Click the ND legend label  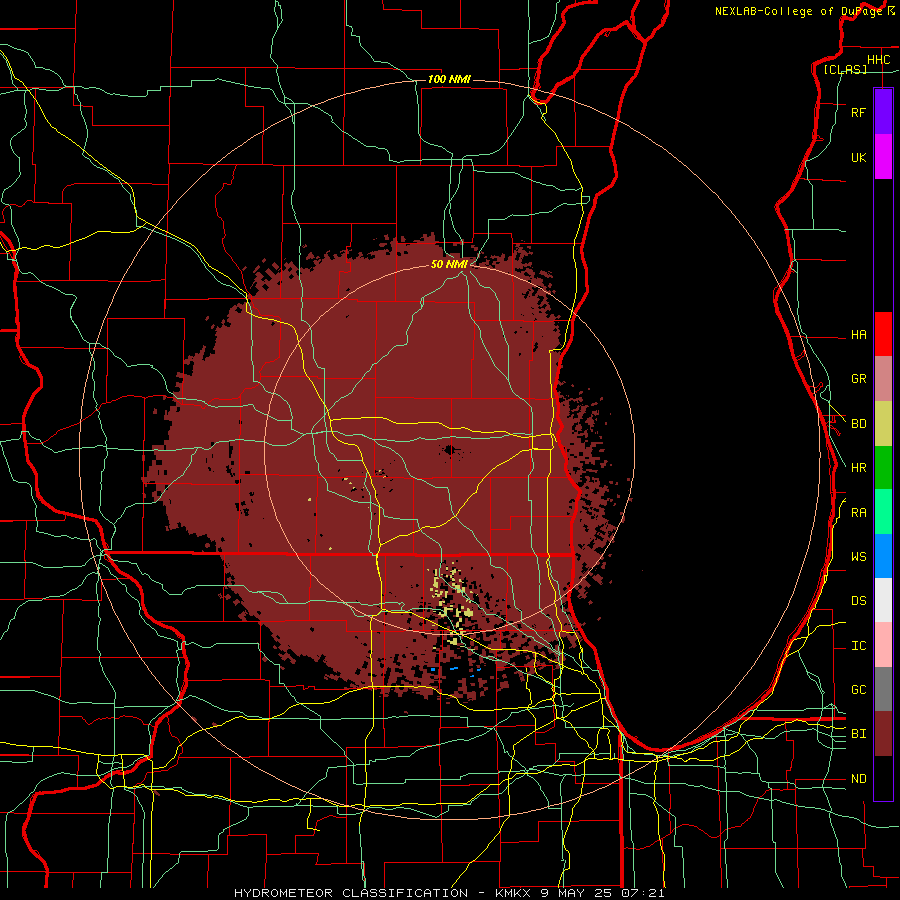click(858, 779)
